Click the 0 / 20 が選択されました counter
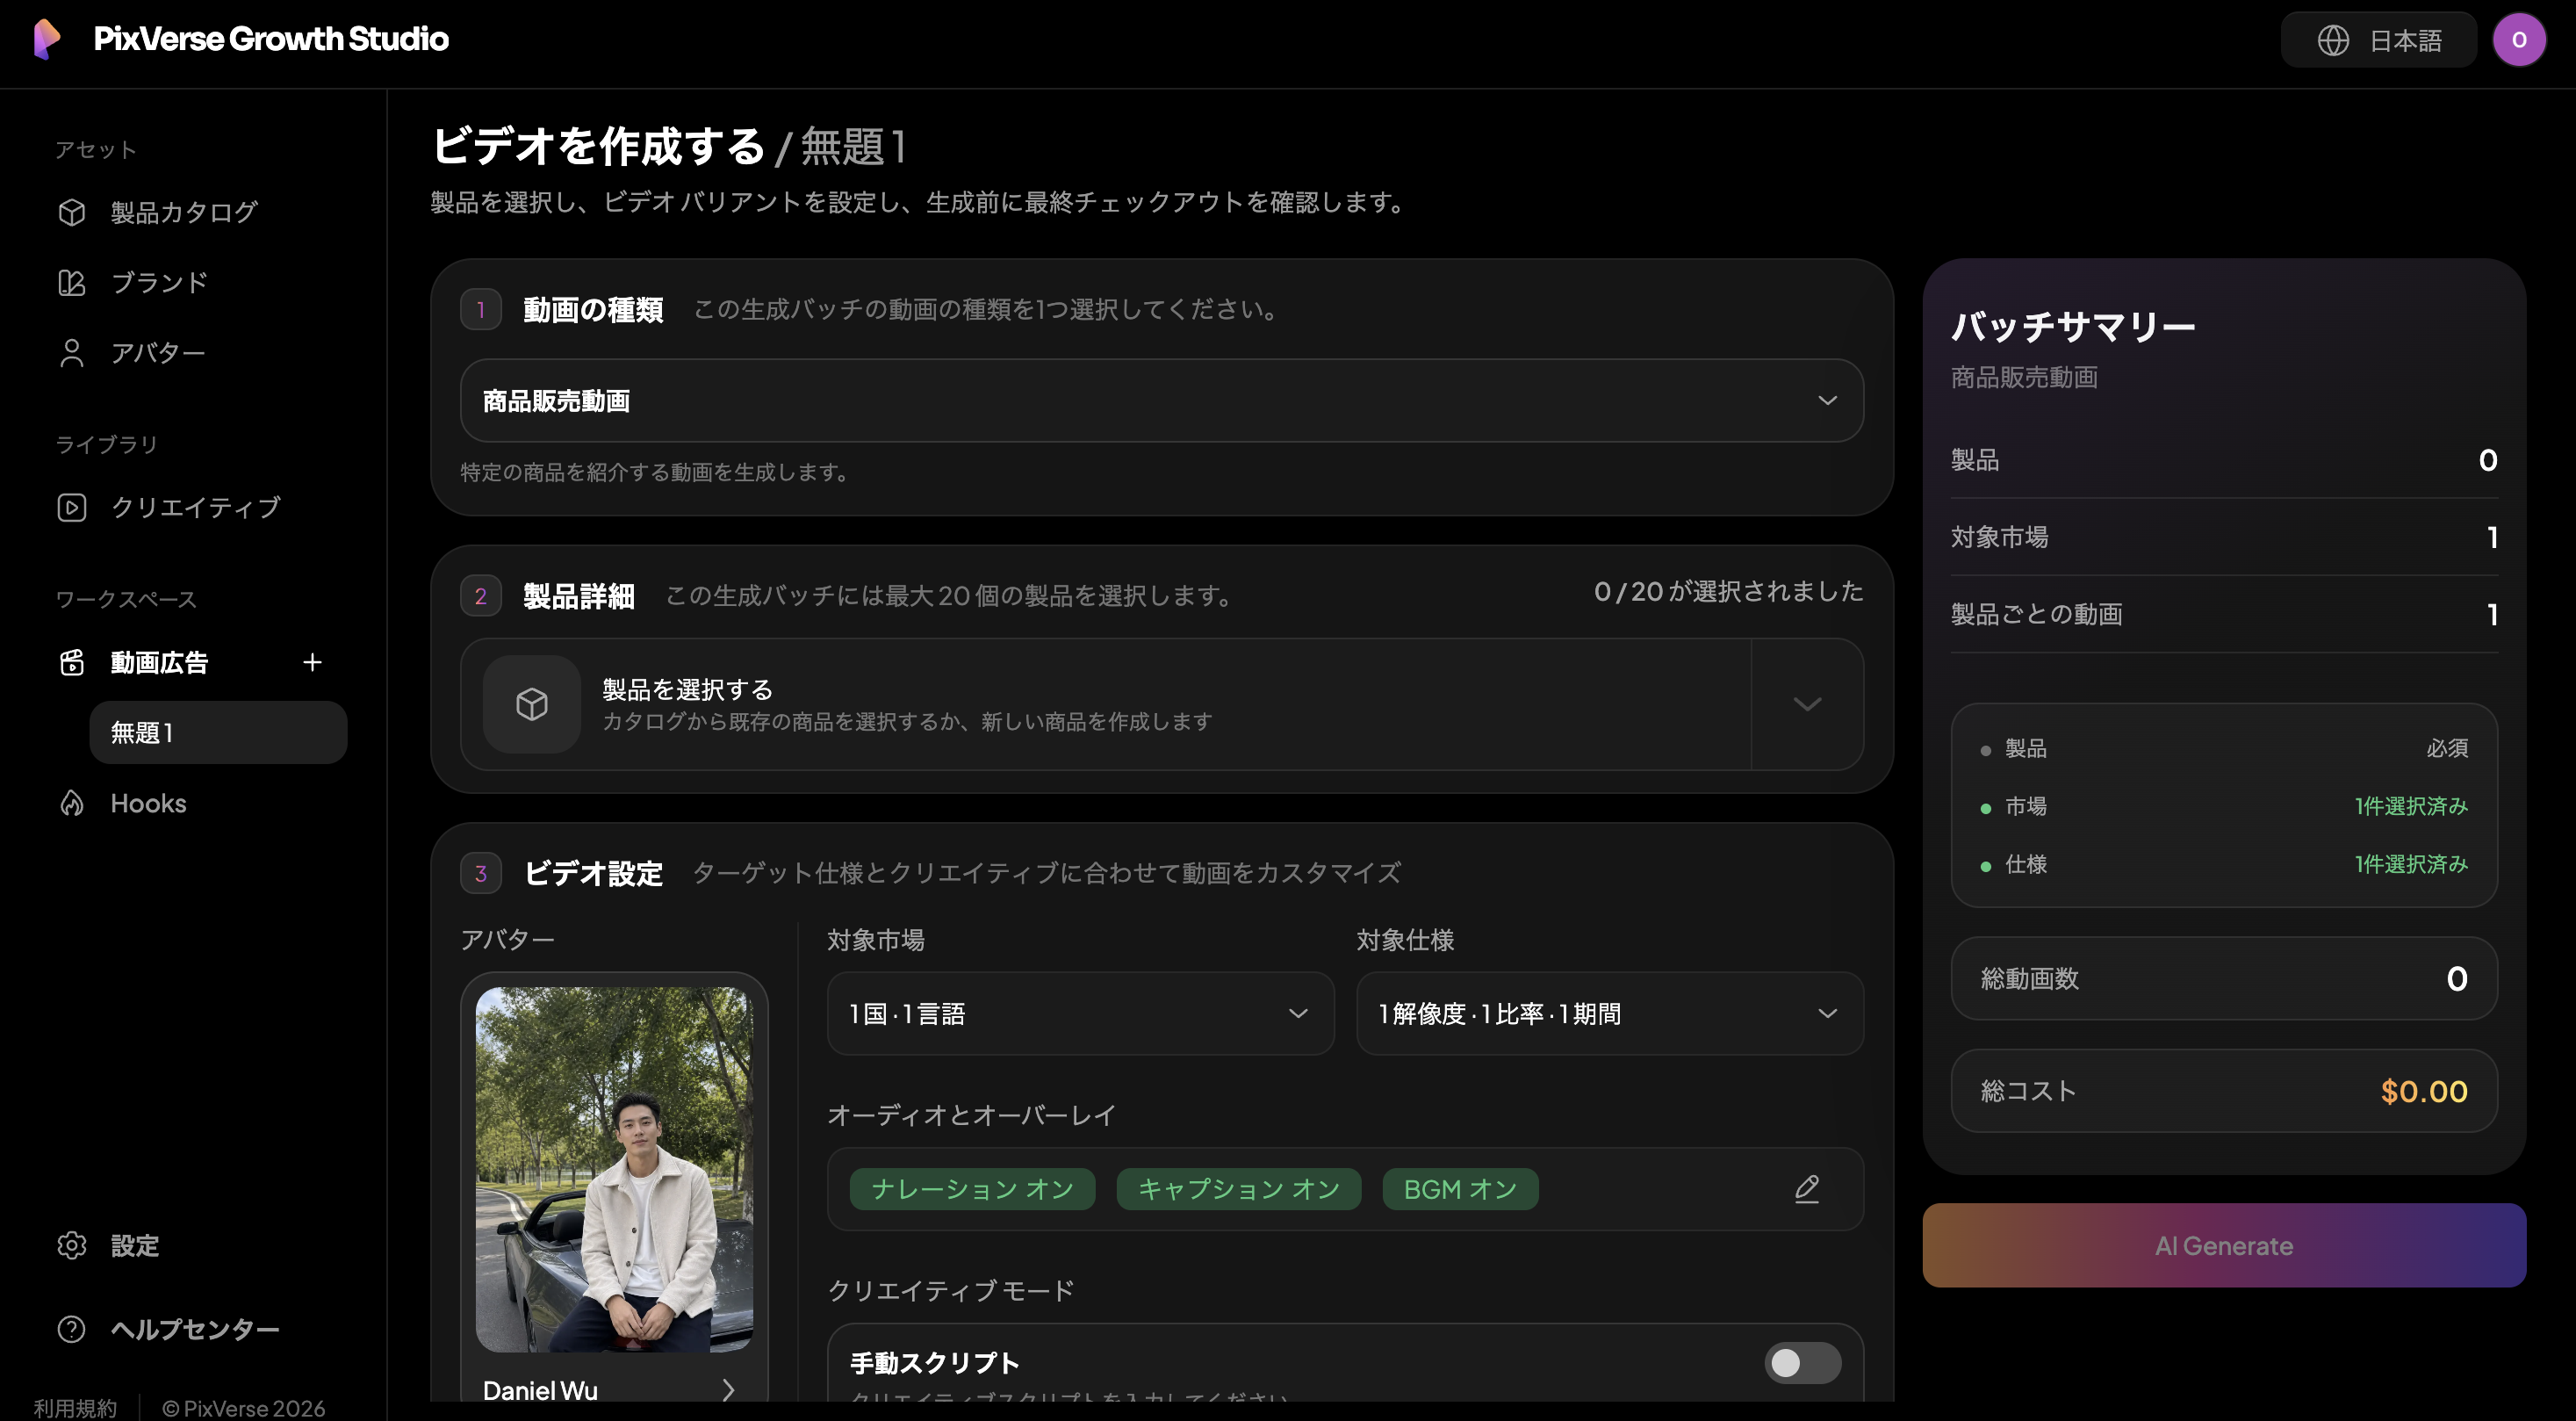Screen dimensions: 2576x1421 [1728, 592]
